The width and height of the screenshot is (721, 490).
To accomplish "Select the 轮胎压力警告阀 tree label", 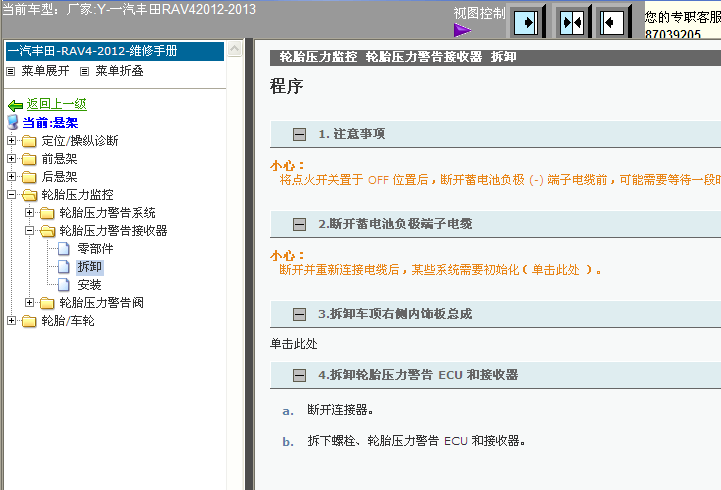I will pos(102,303).
